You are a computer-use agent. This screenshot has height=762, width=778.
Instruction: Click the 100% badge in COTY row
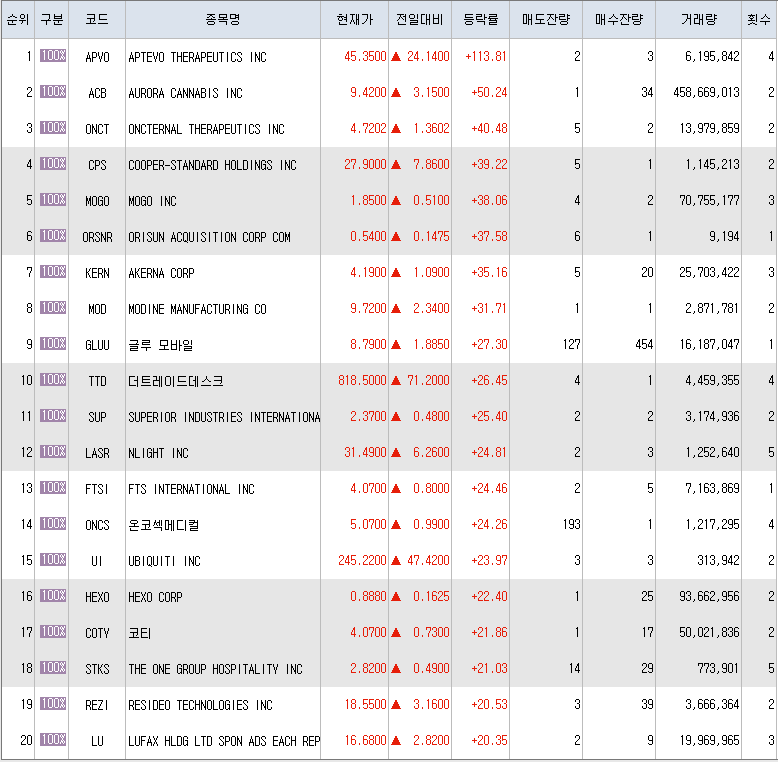(53, 631)
